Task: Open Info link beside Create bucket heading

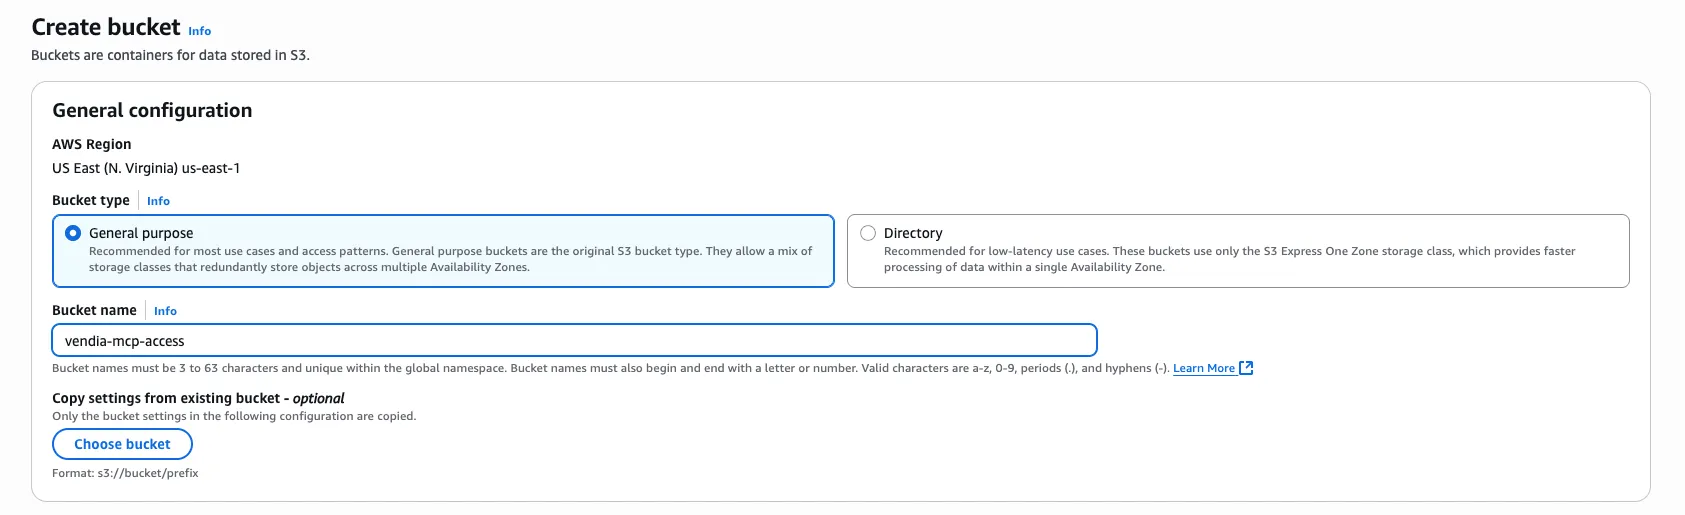Action: click(x=200, y=31)
